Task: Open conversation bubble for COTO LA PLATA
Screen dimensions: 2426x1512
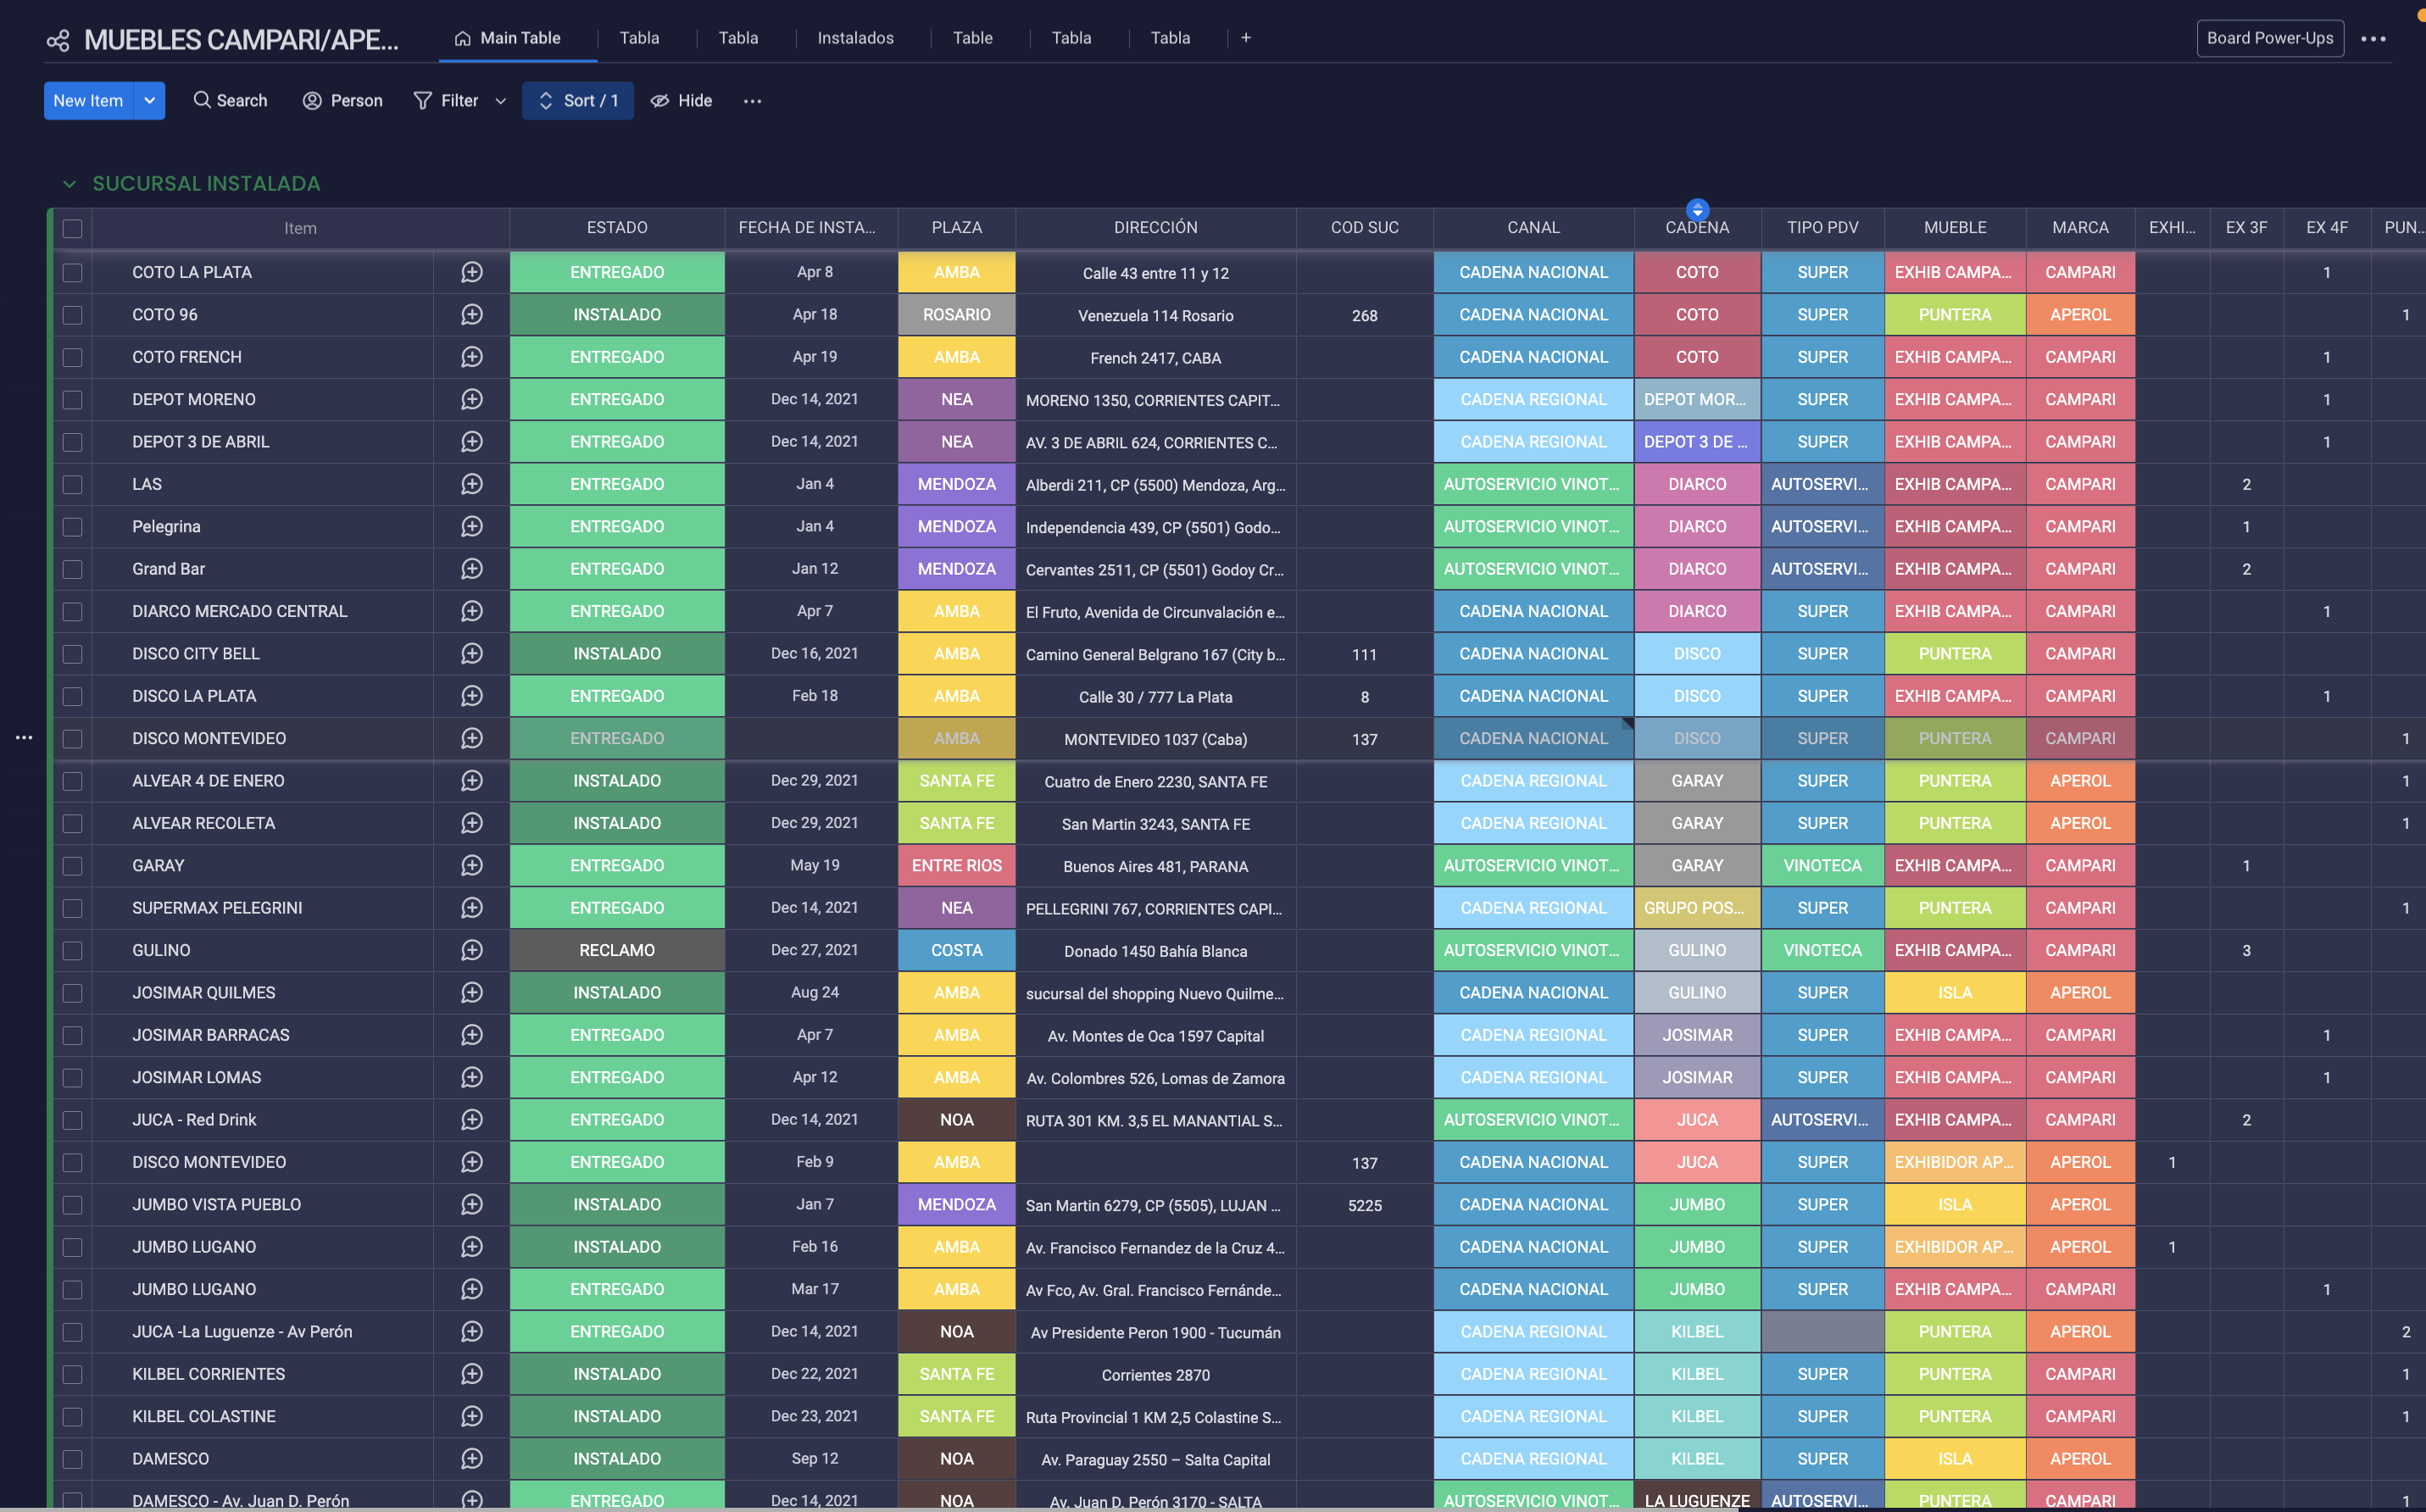Action: click(x=472, y=272)
